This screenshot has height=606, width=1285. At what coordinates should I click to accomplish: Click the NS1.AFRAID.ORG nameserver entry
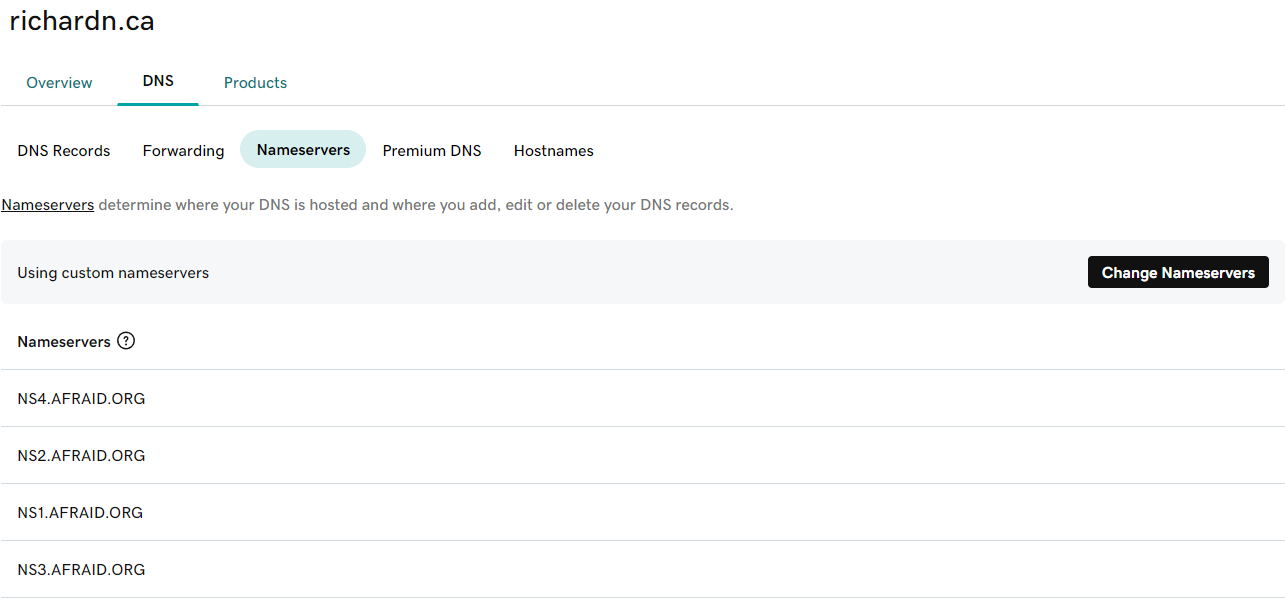point(80,513)
